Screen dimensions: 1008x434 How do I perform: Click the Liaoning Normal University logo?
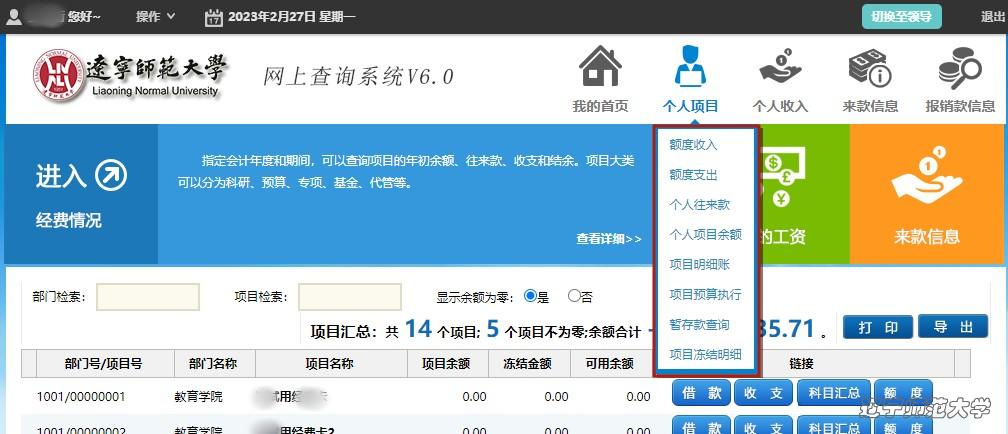[x=59, y=76]
